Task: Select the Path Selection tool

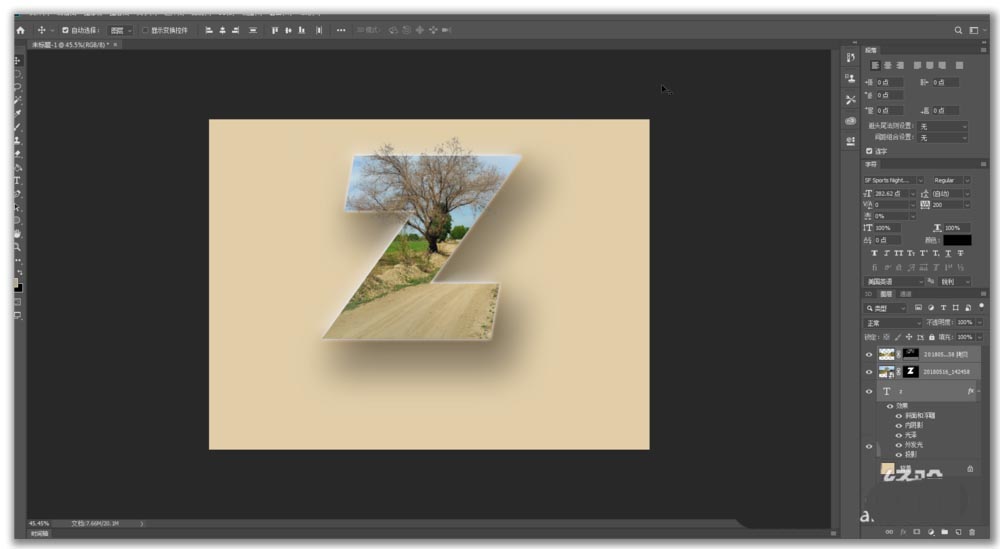Action: tap(18, 207)
